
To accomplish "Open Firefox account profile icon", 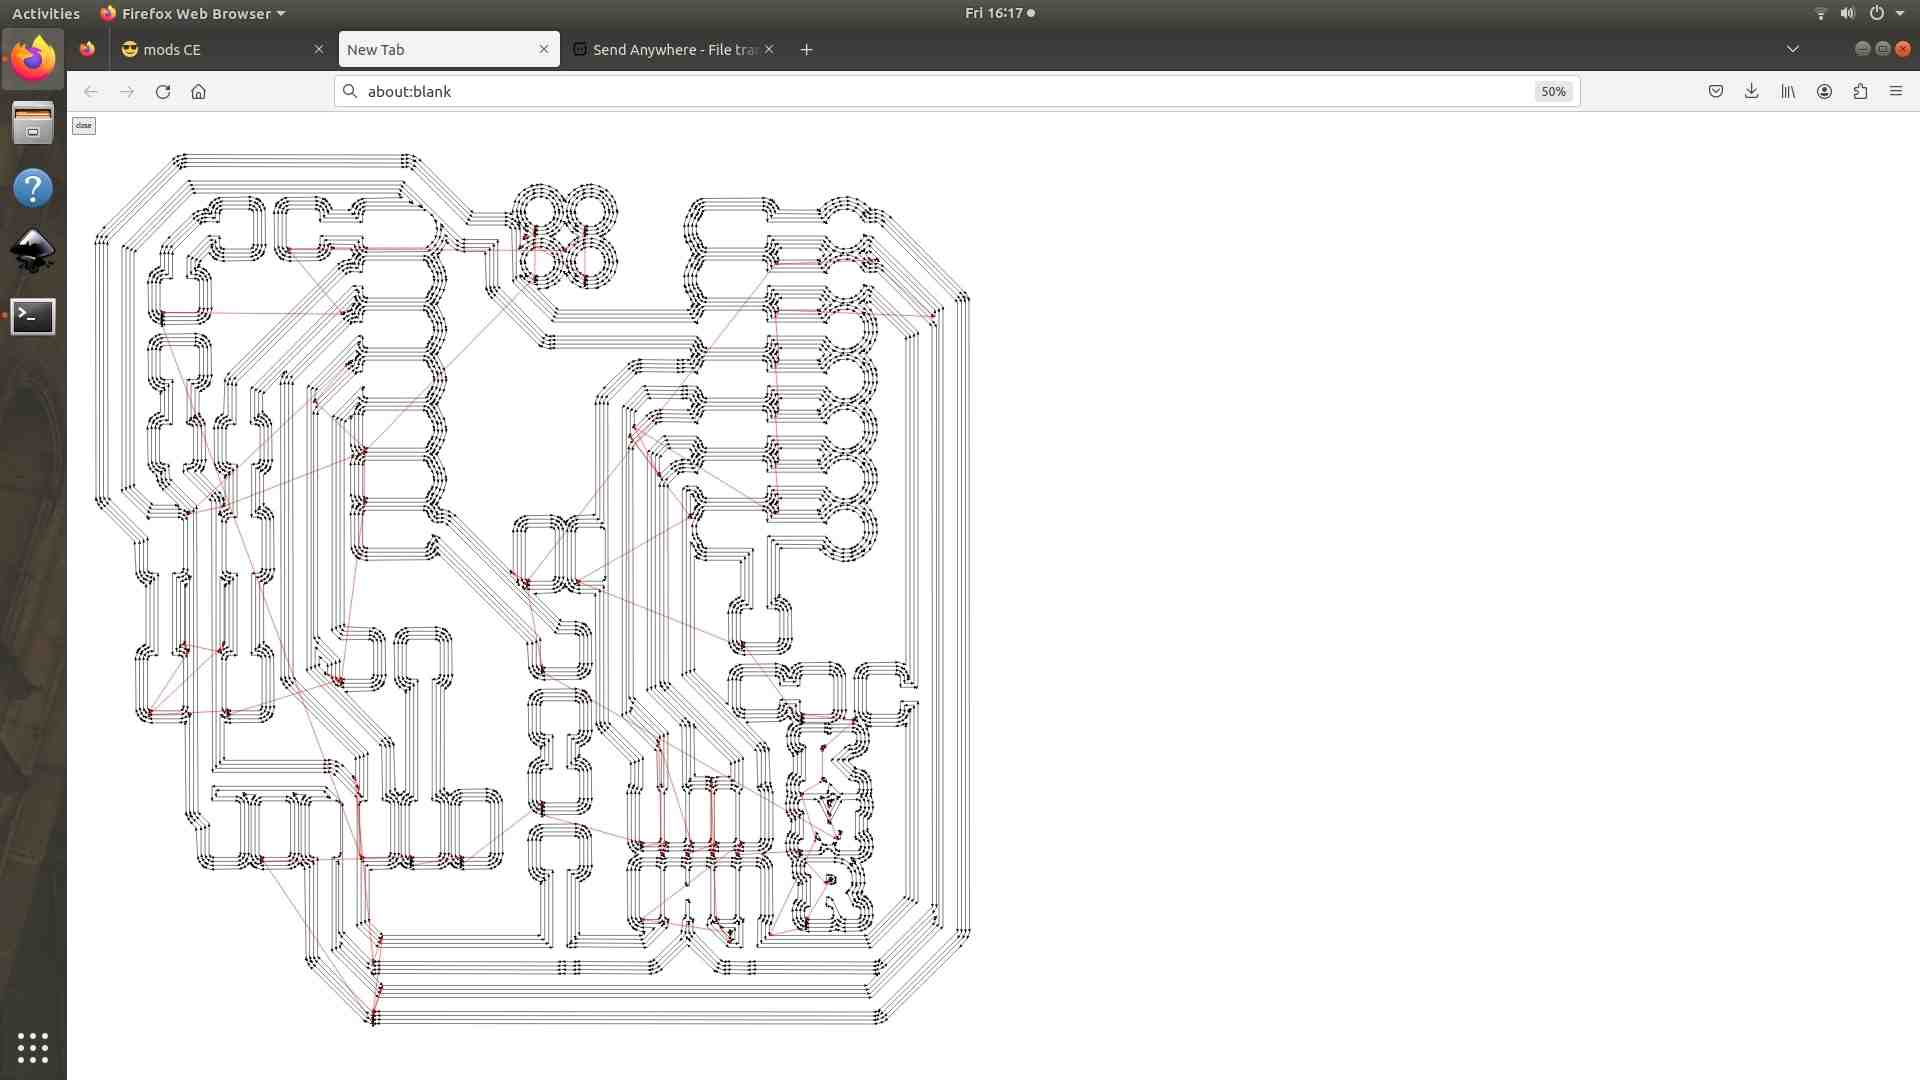I will point(1824,91).
